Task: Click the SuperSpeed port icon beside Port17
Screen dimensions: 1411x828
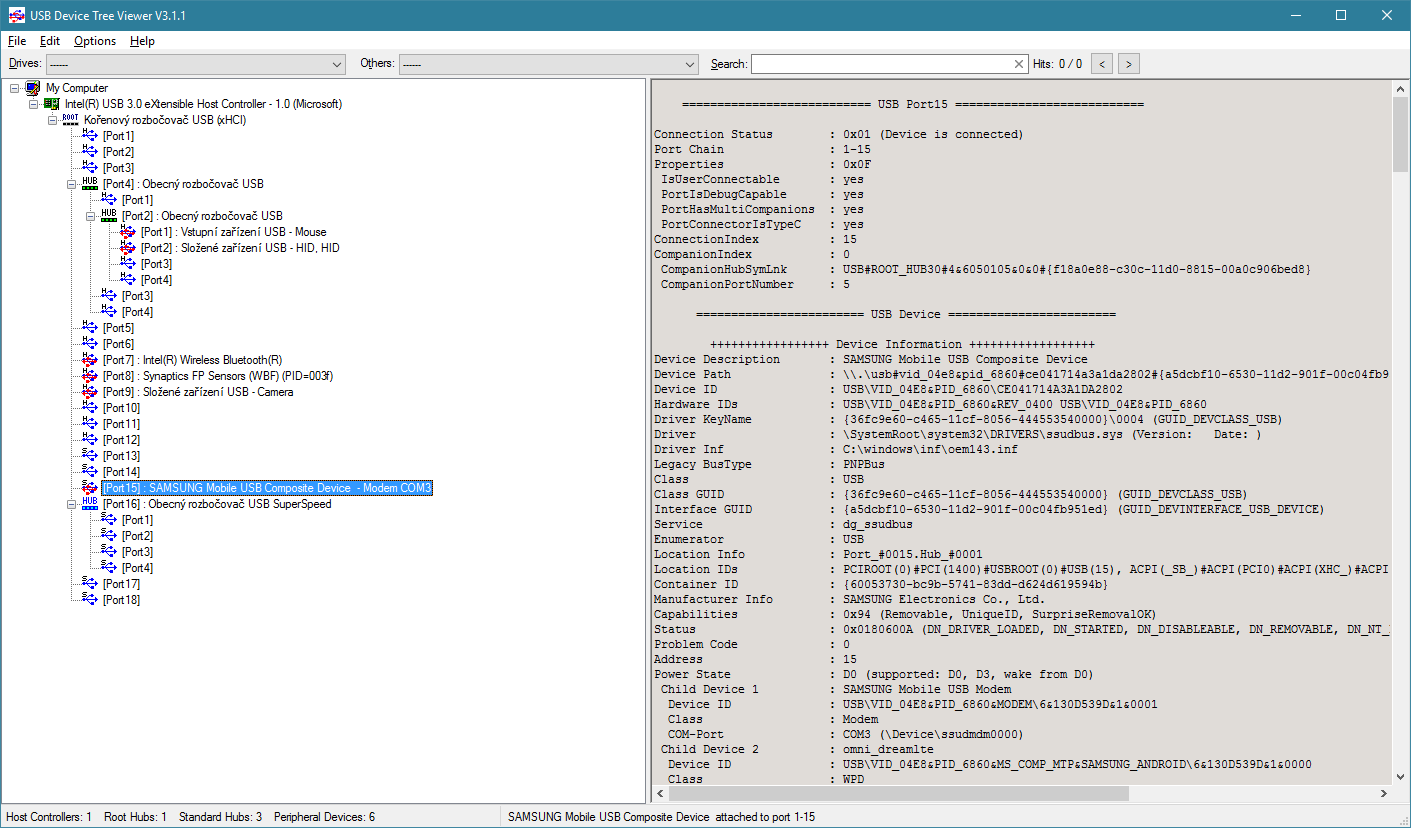Action: pos(90,584)
